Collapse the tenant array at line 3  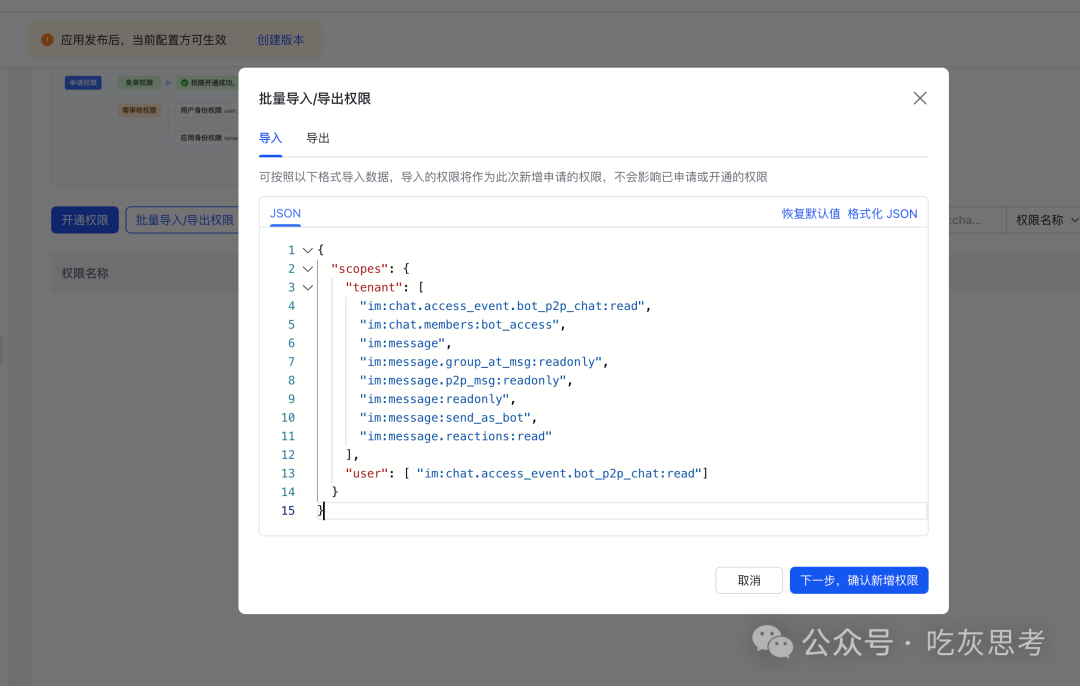click(308, 287)
